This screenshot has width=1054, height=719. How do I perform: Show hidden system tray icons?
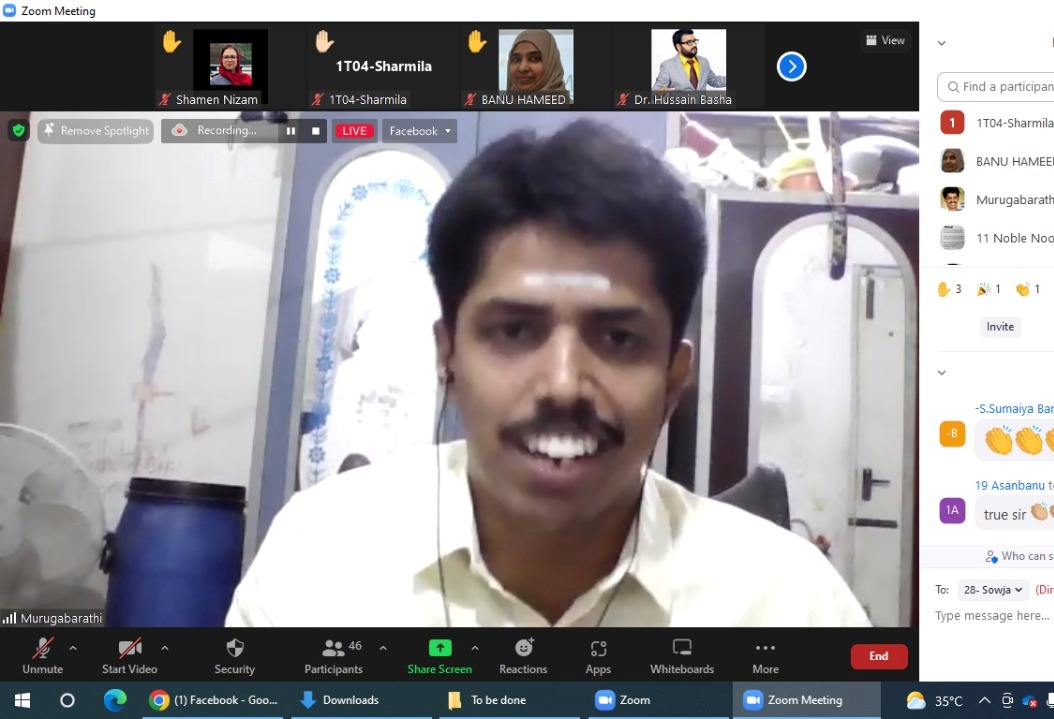pos(984,701)
